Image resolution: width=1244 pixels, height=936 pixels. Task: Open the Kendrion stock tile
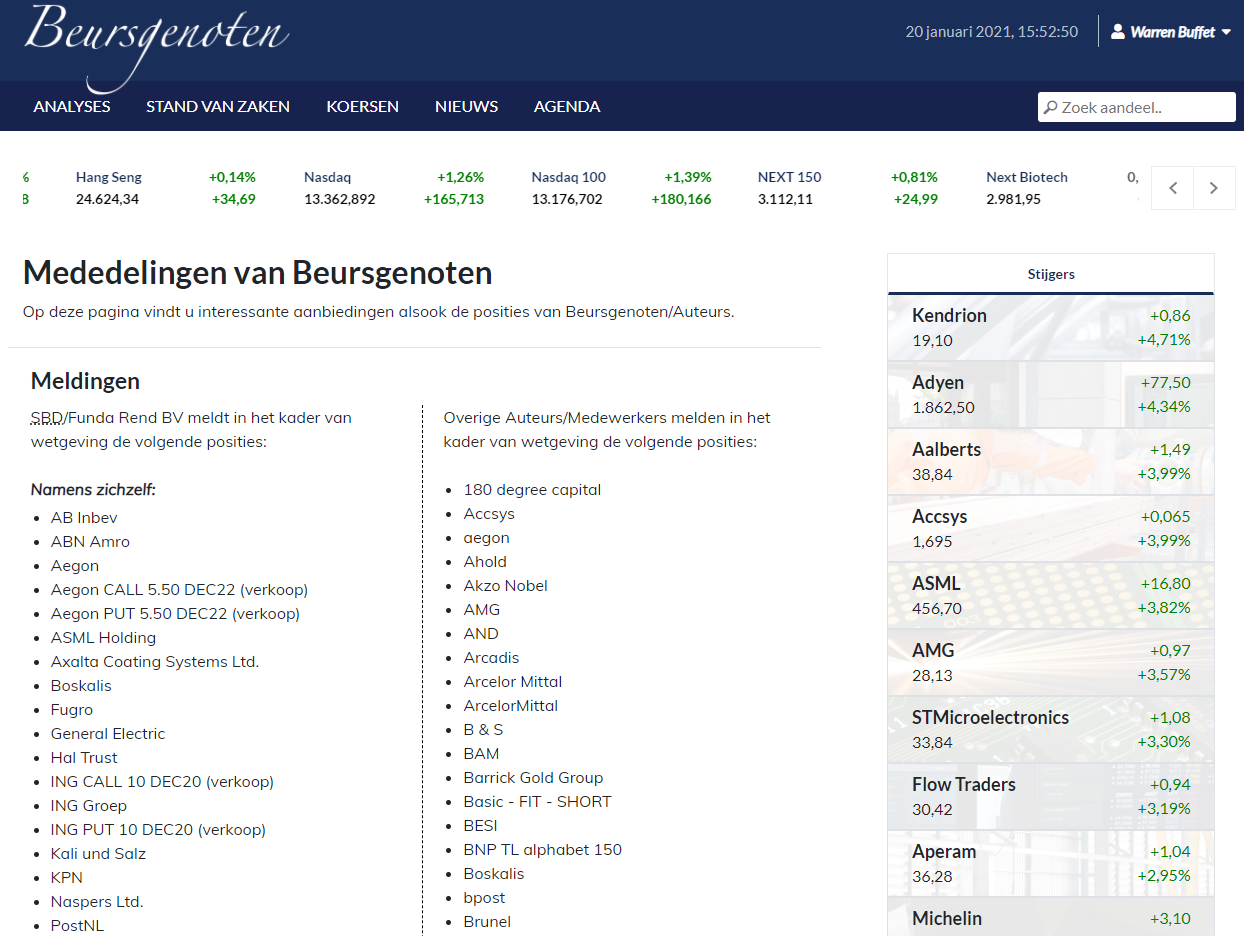point(1050,328)
